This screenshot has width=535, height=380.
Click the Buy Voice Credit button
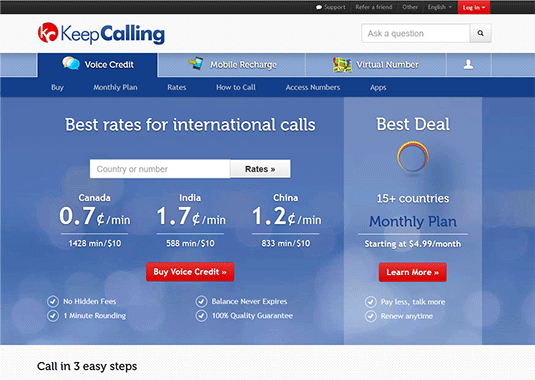pos(190,272)
